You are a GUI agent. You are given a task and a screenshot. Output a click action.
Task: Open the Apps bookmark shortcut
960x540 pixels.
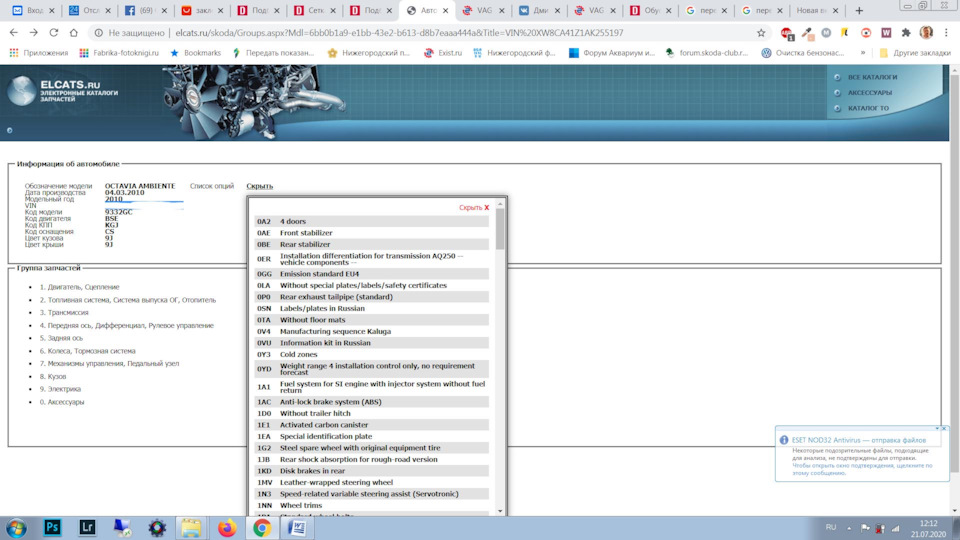[39, 53]
